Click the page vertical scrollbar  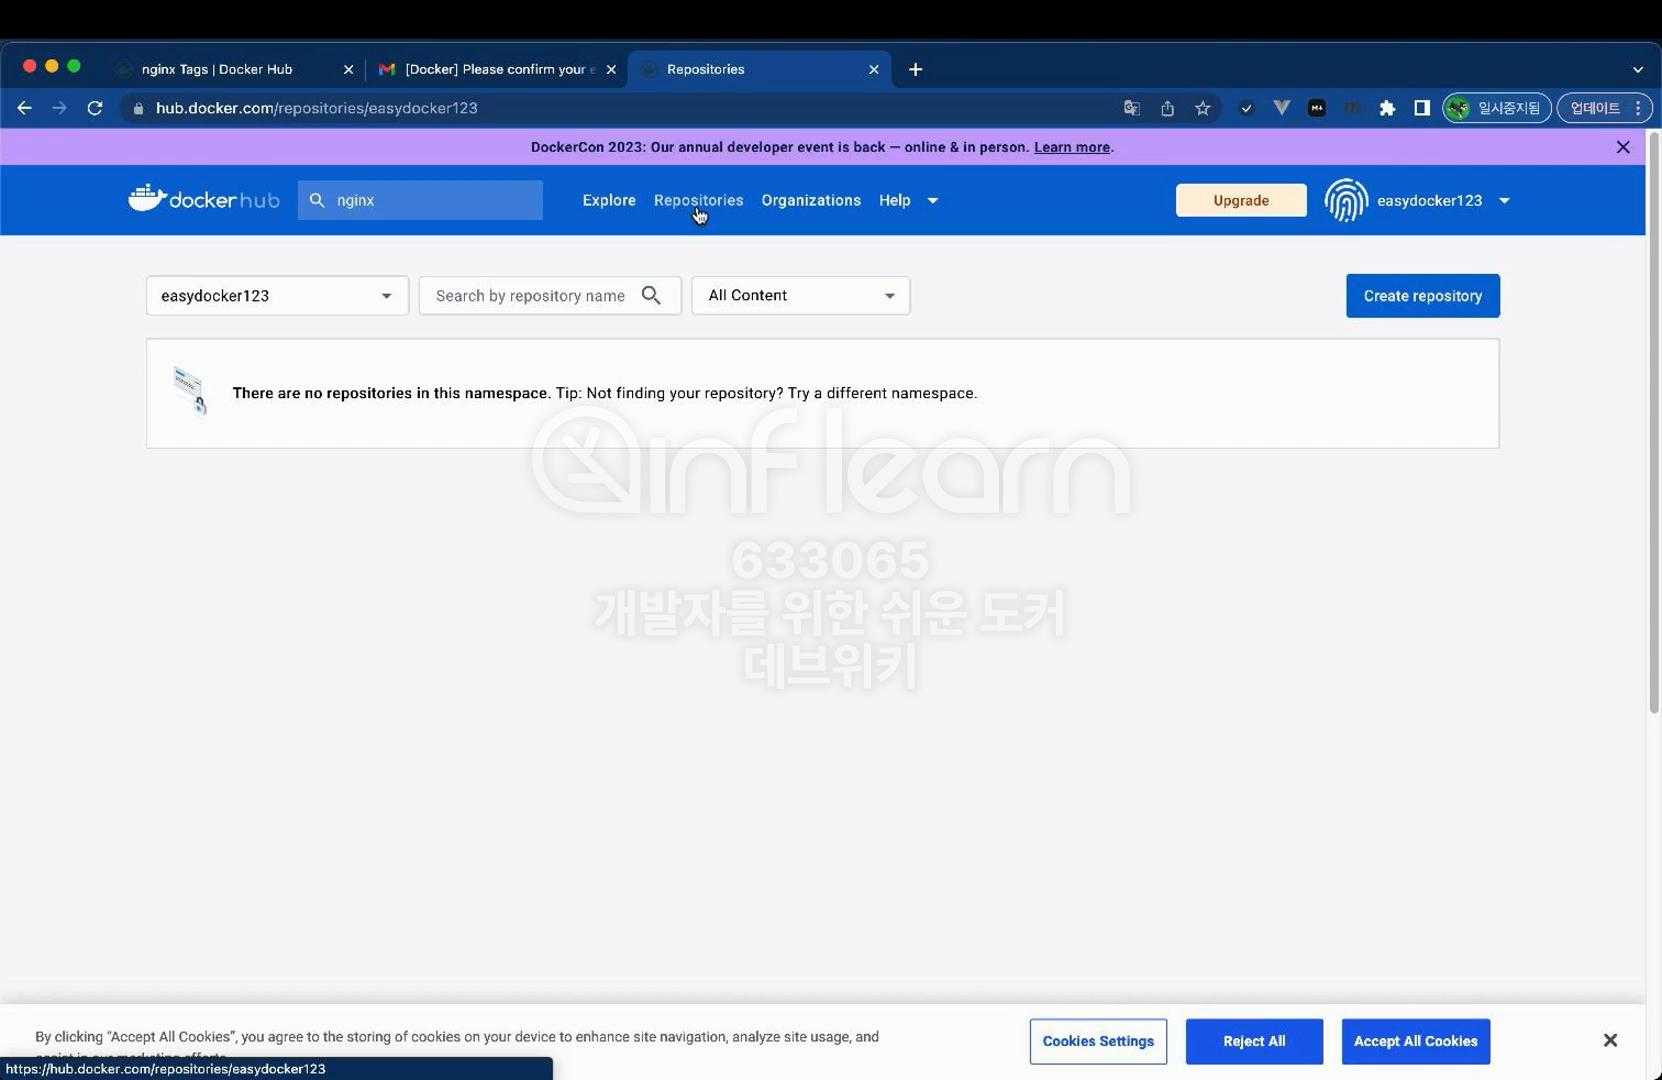[x=1654, y=425]
